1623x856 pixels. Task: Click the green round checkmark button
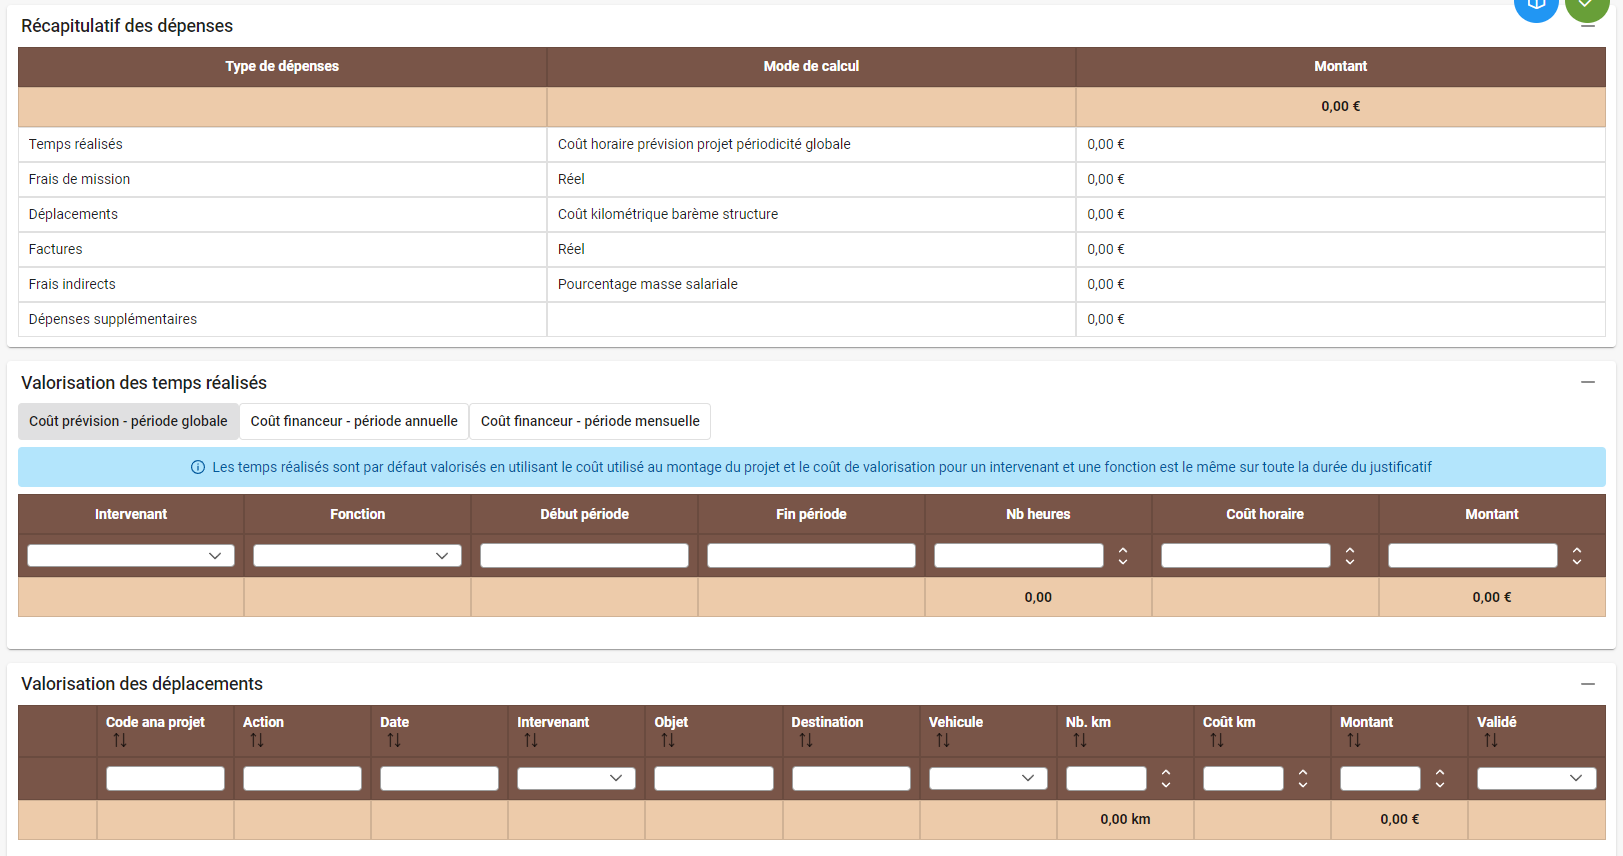(1586, 6)
